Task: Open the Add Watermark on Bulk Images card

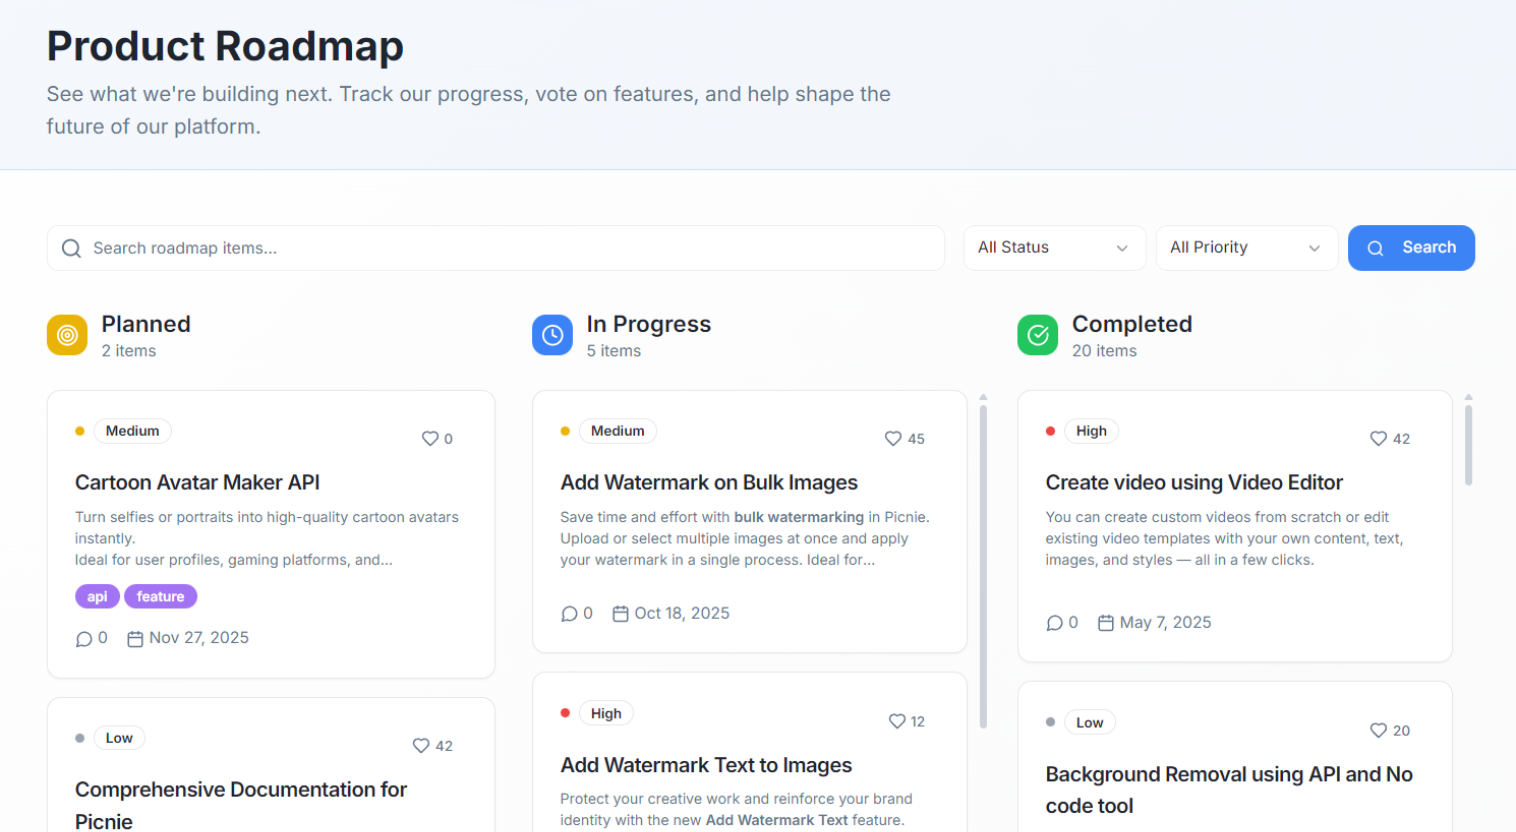Action: (x=709, y=482)
